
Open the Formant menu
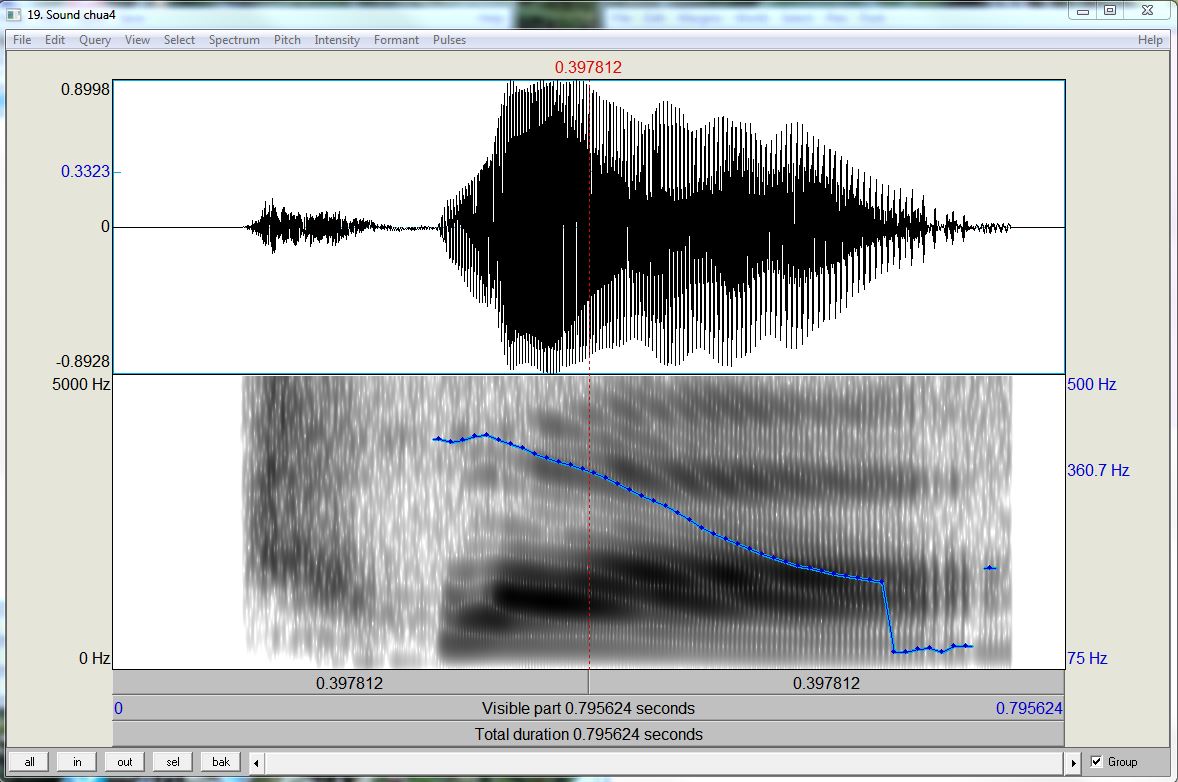pos(396,40)
